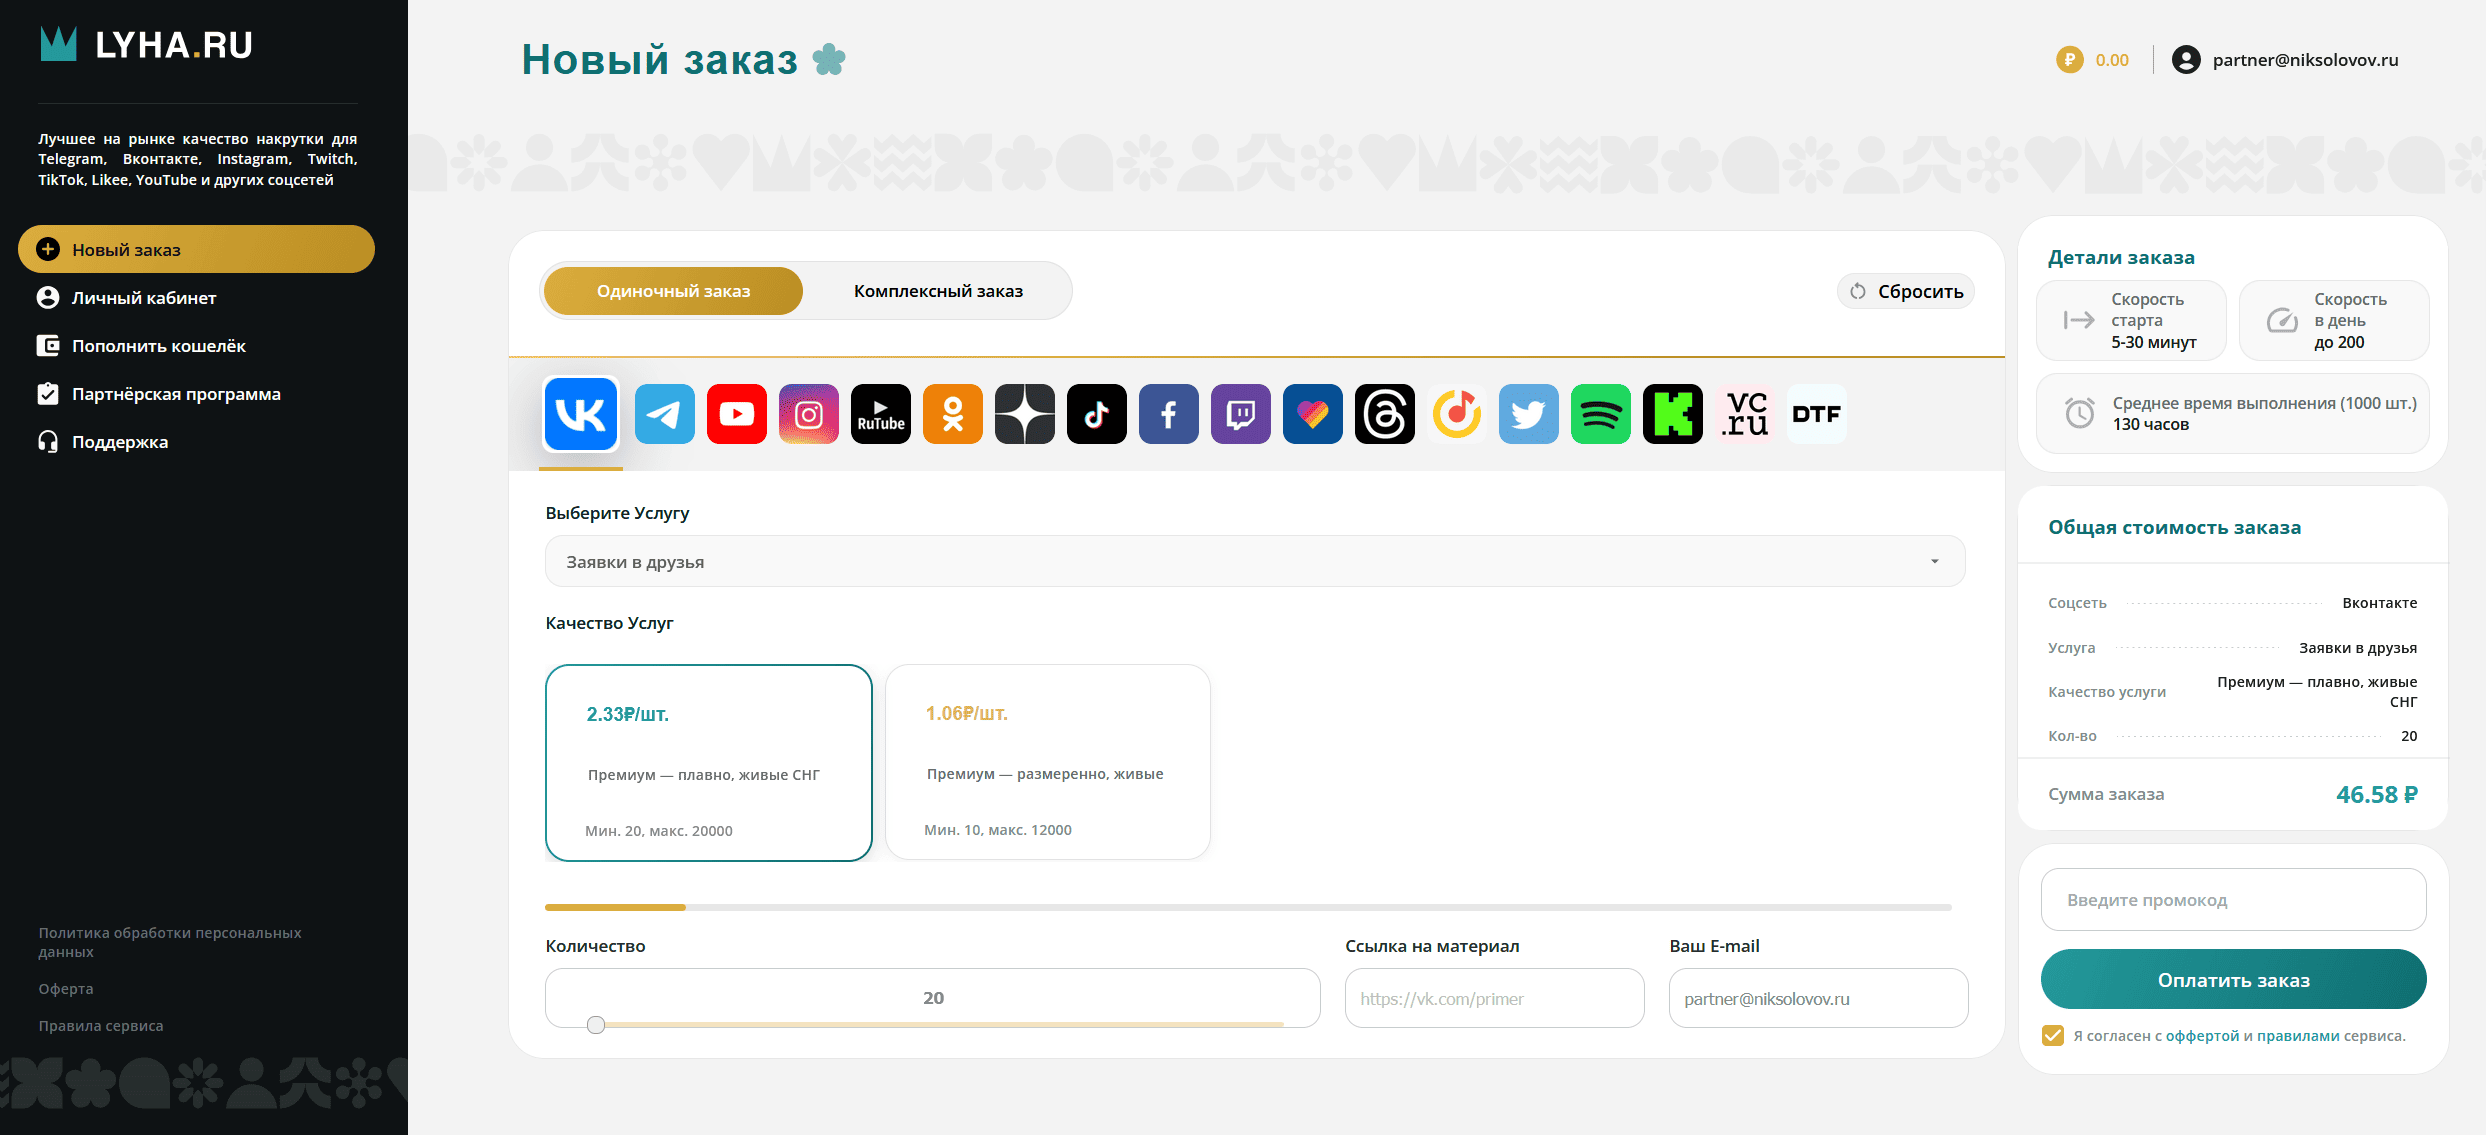Screen dimensions: 2486x1135
Task: Open the 'Заявки в друзья' service dropdown
Action: coord(1255,561)
